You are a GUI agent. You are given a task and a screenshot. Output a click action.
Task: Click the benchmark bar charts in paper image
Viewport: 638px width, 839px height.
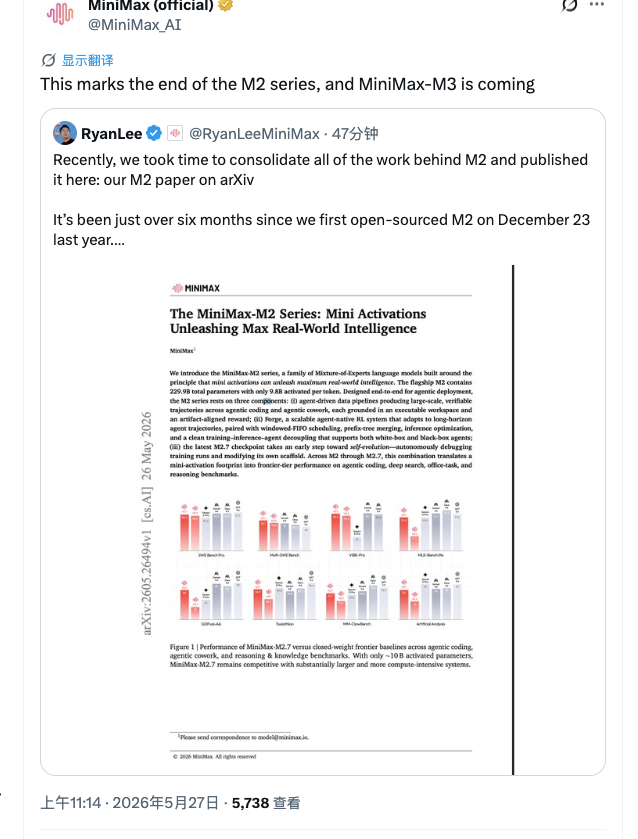(x=321, y=565)
